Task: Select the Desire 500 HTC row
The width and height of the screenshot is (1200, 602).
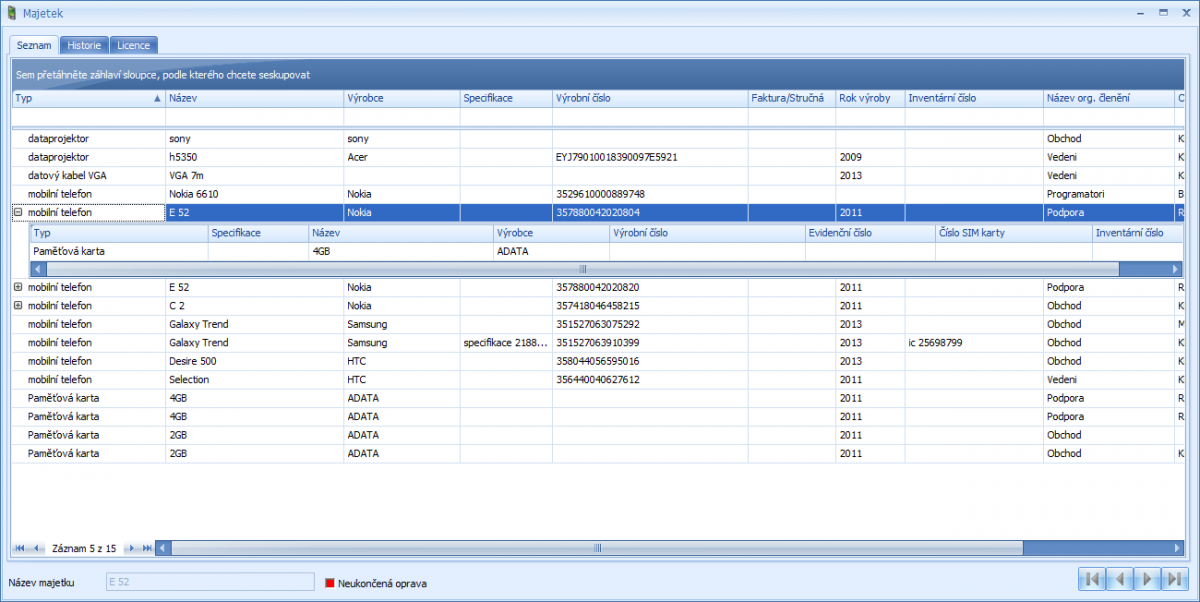Action: tap(400, 361)
